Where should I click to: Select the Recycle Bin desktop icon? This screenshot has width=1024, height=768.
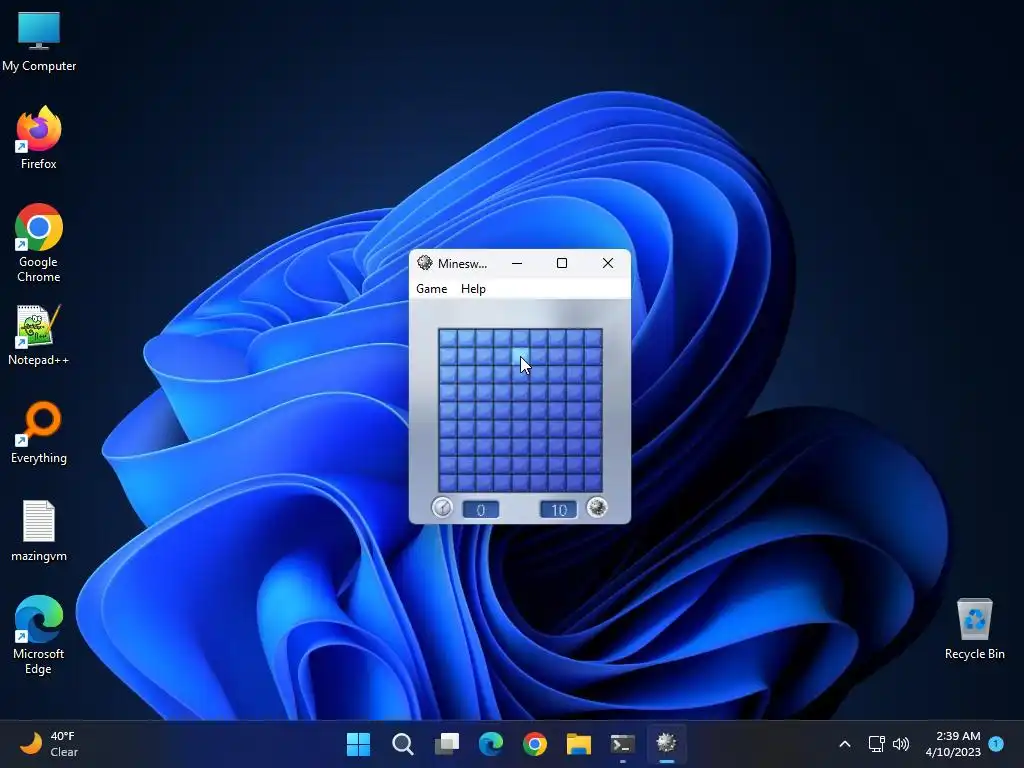[x=974, y=629]
